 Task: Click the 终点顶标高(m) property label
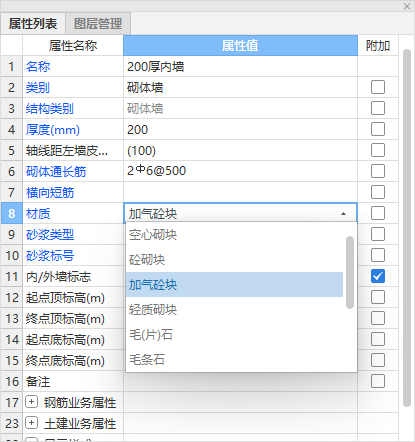point(65,319)
